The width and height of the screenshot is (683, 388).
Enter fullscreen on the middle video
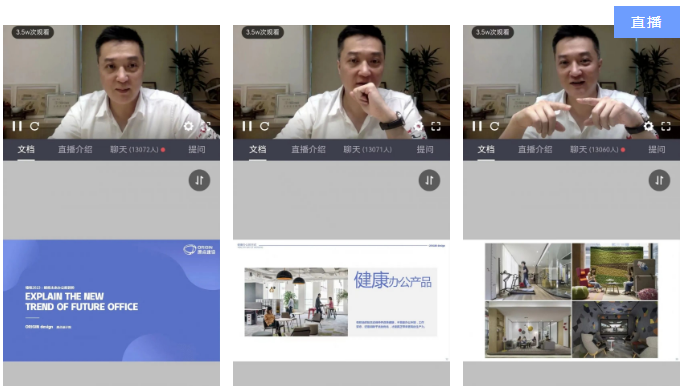pyautogui.click(x=436, y=126)
